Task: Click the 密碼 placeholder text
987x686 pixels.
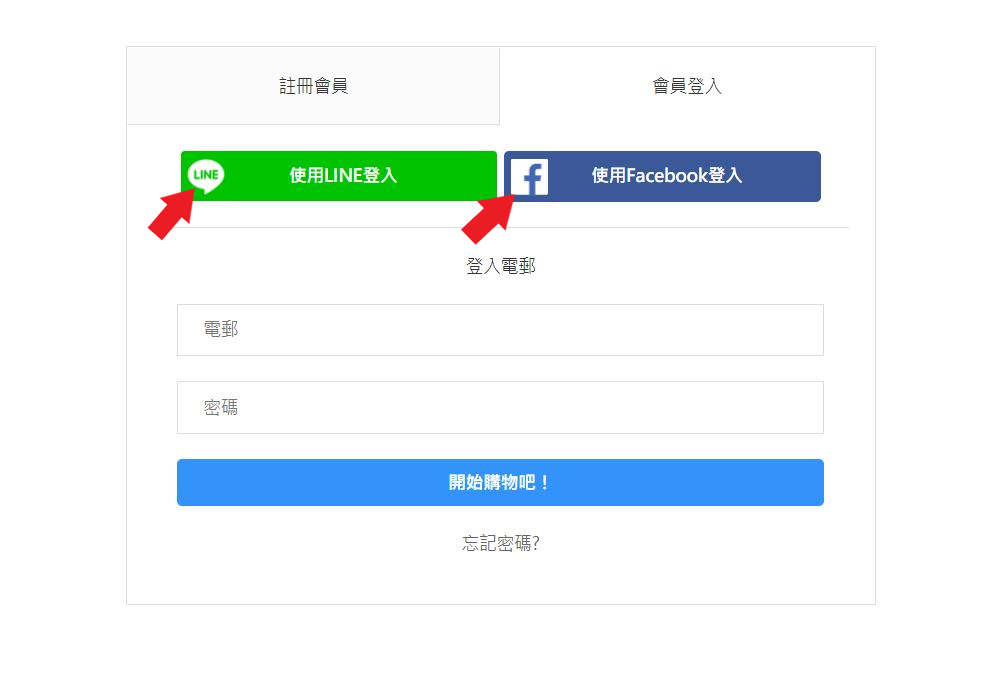Action: click(221, 407)
